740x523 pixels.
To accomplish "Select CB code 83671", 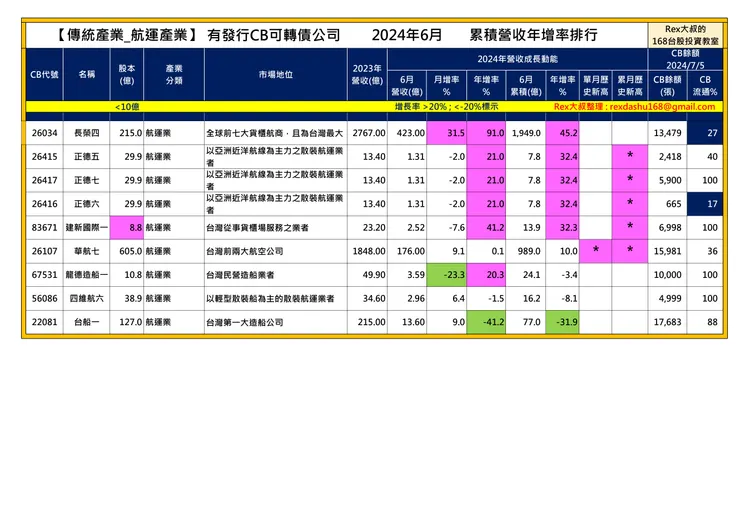I will 44,228.
